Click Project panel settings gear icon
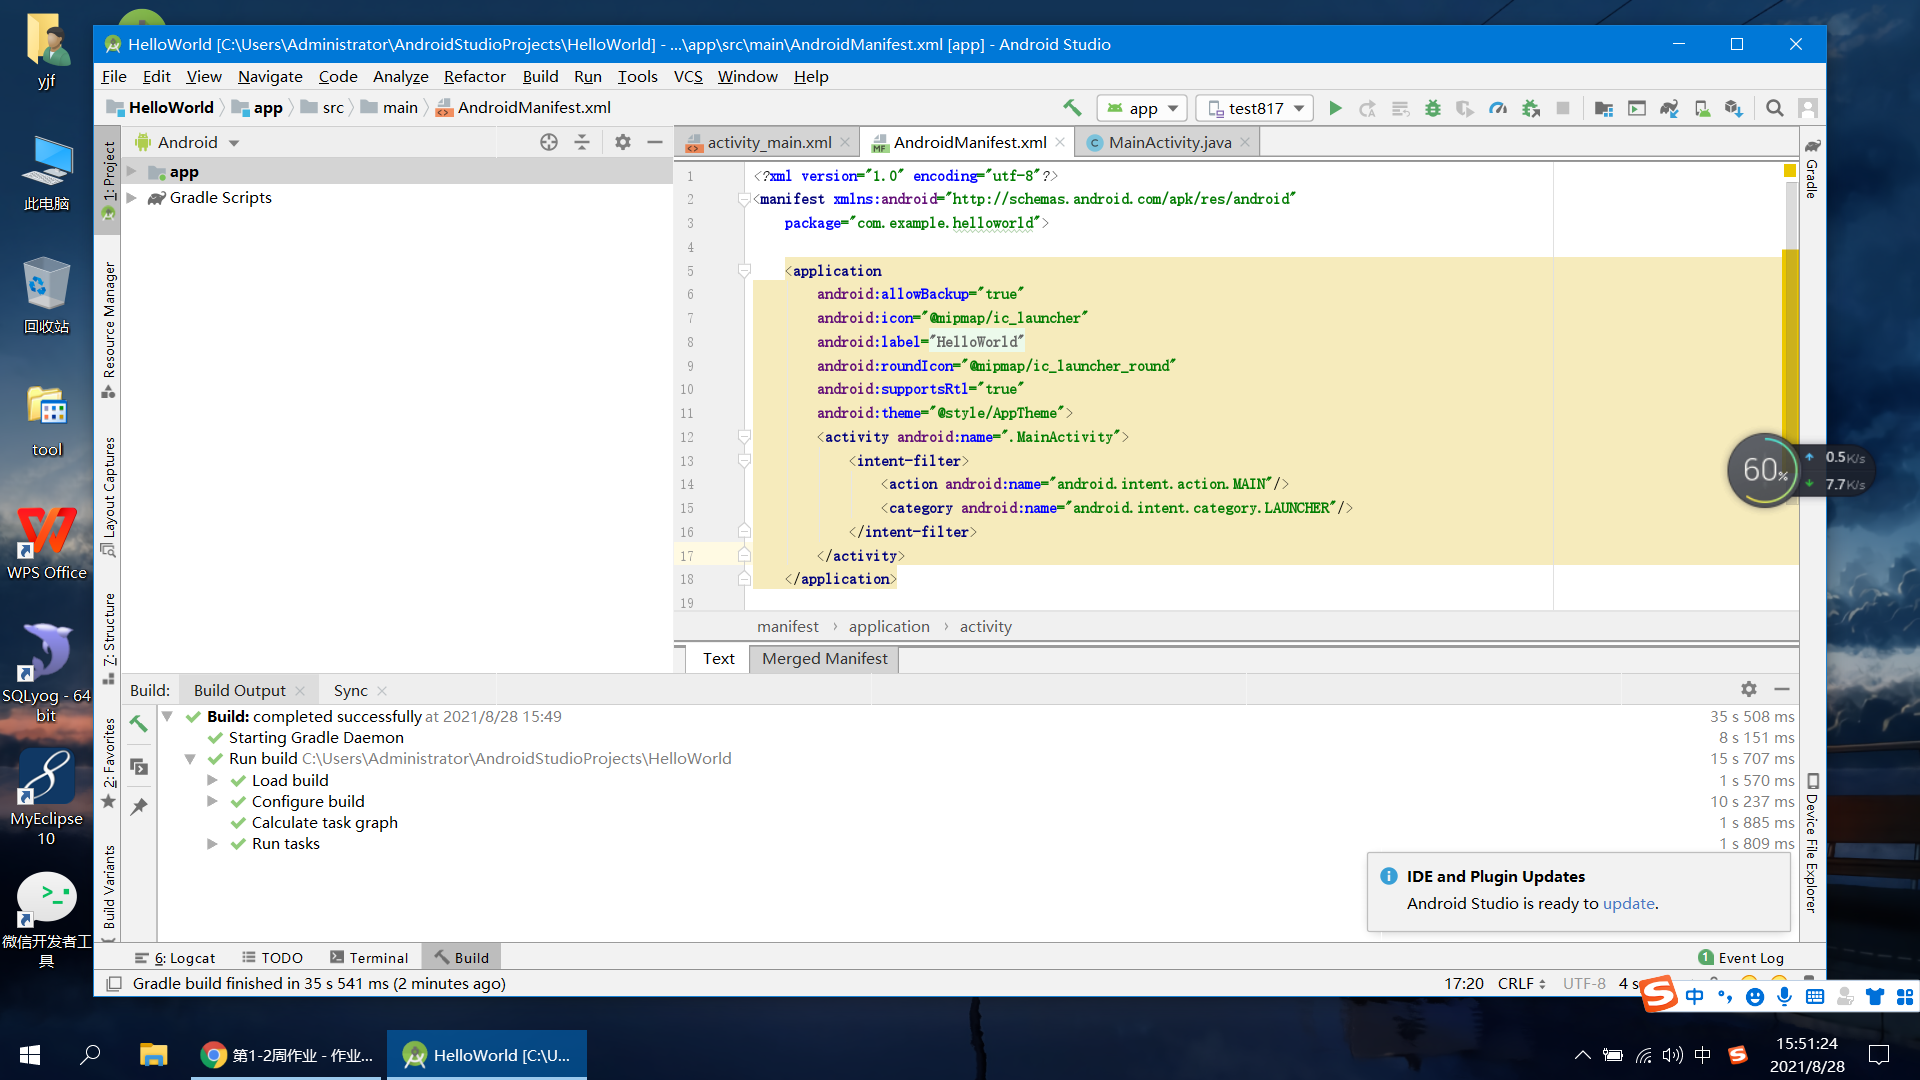 click(x=623, y=142)
